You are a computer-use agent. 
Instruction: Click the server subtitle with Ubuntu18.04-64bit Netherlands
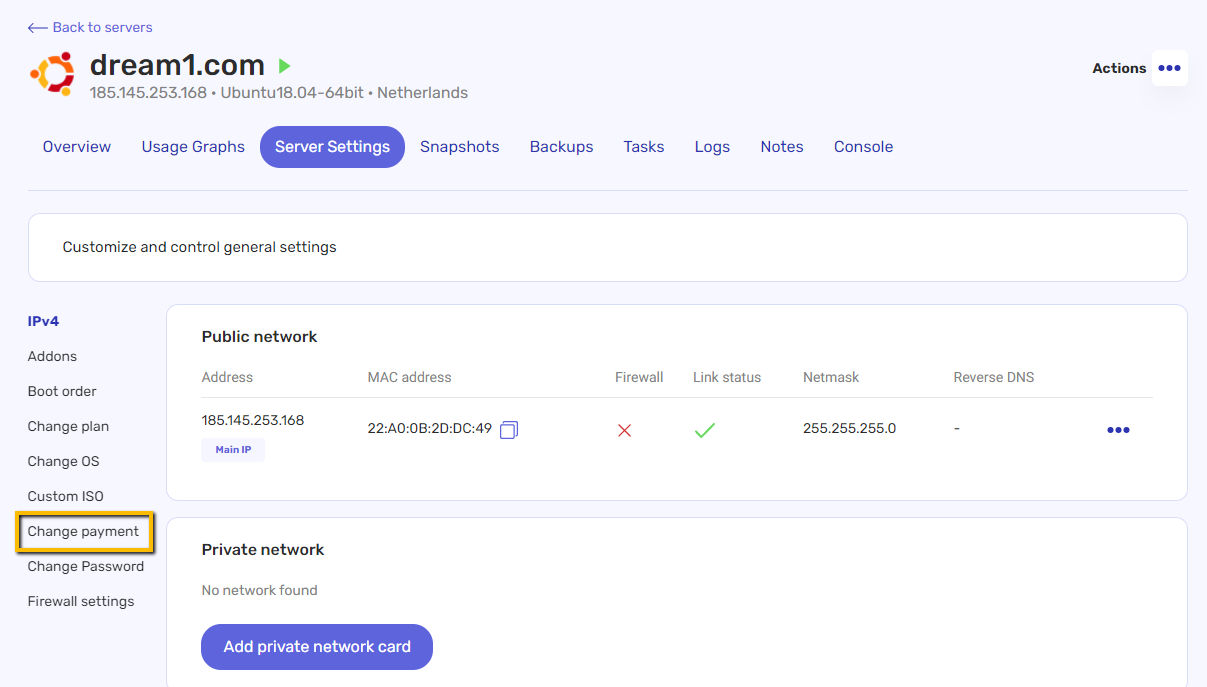coord(279,93)
